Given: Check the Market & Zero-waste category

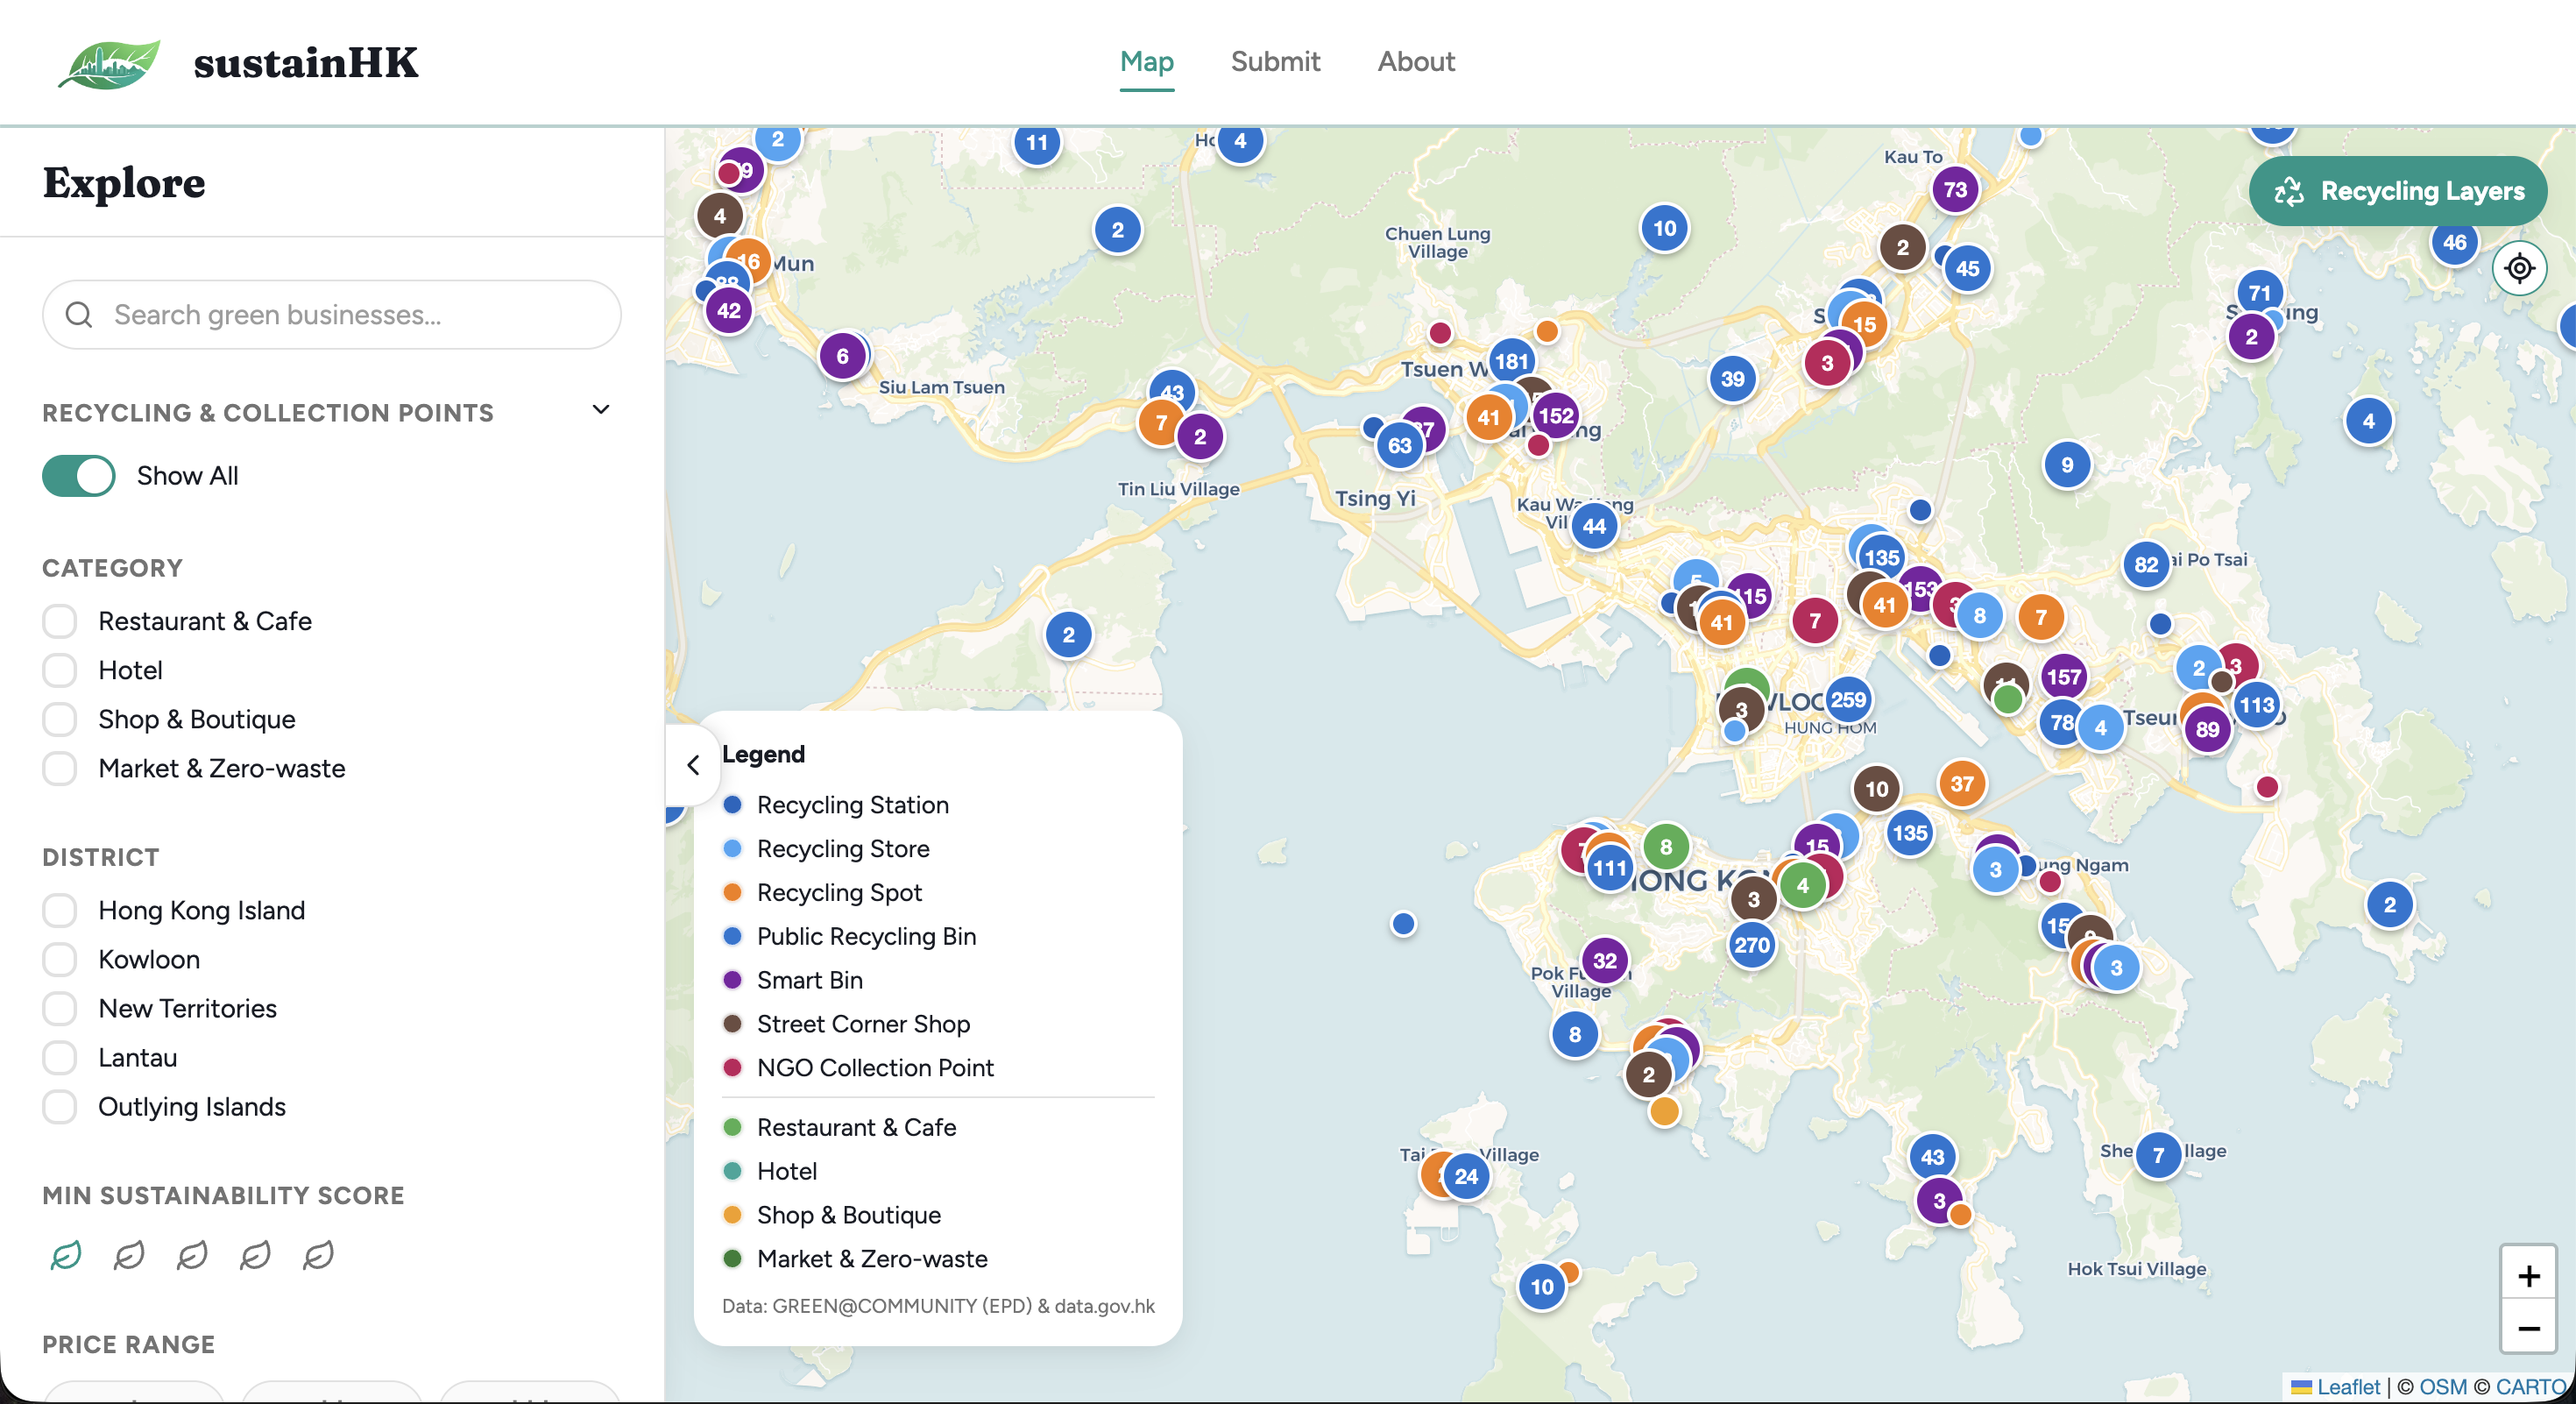Looking at the screenshot, I should coord(60,767).
